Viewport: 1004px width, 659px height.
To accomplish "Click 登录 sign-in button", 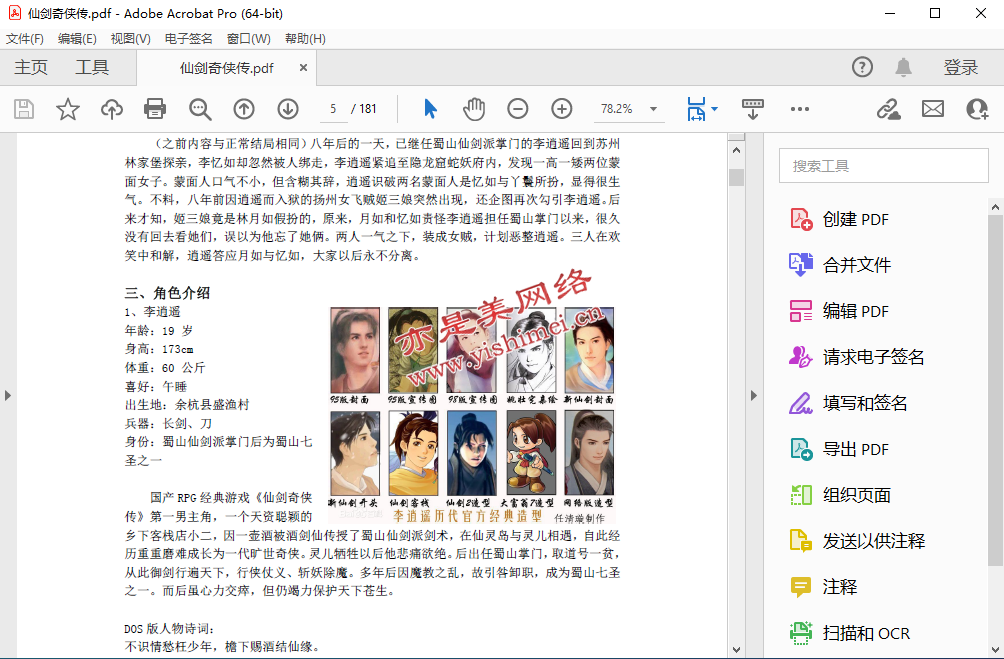I will [x=960, y=67].
